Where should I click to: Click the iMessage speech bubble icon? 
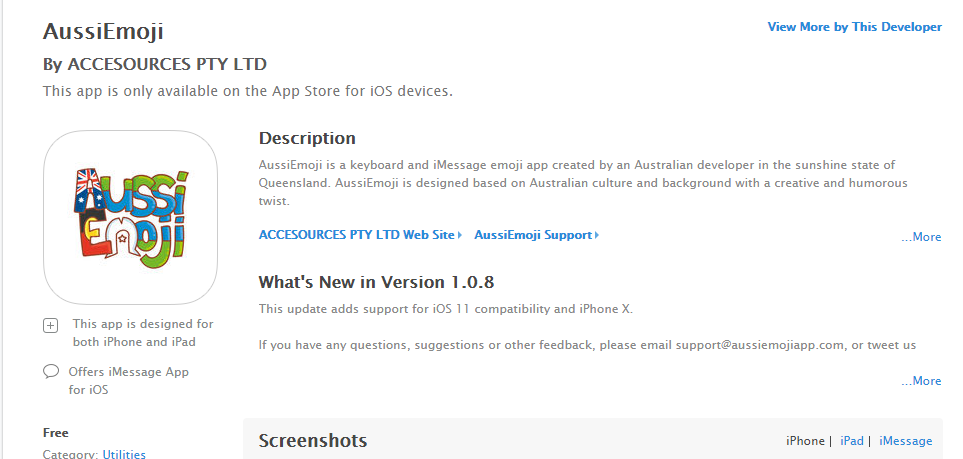point(51,371)
